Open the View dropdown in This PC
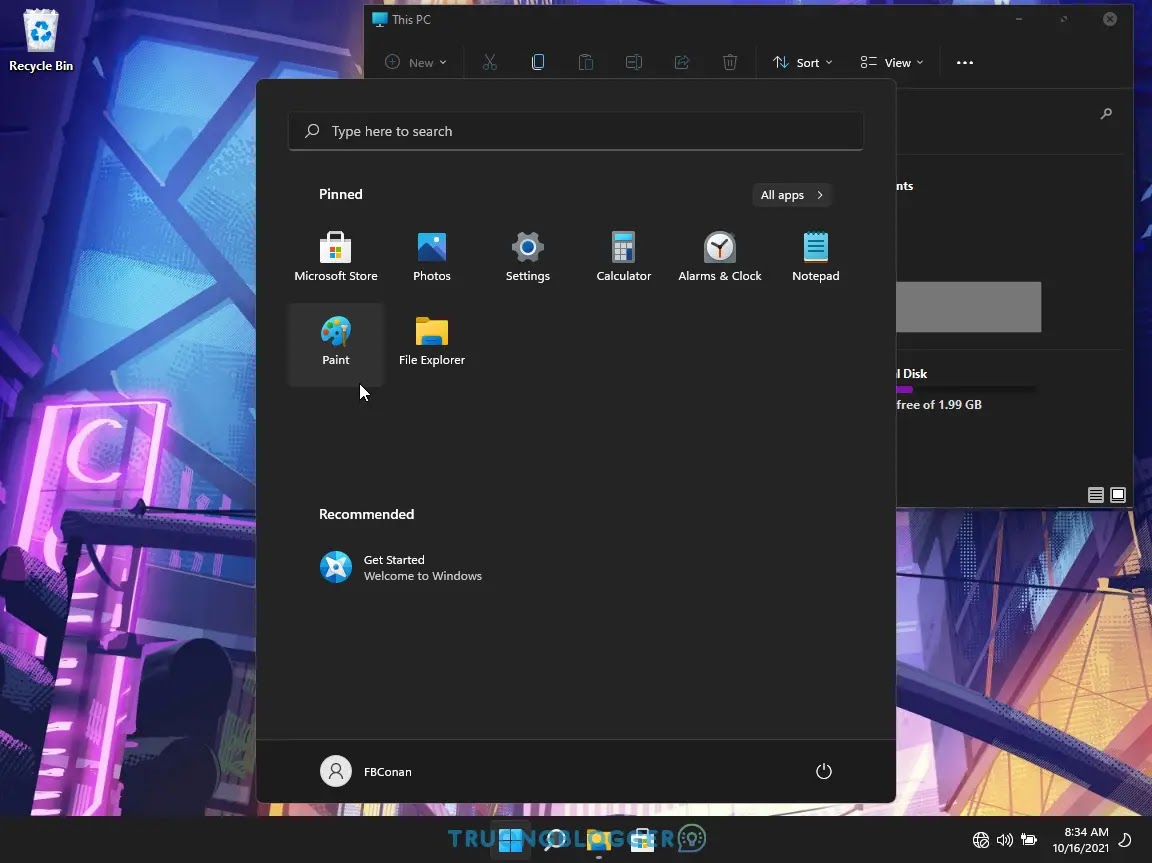The width and height of the screenshot is (1152, 863). pyautogui.click(x=892, y=62)
